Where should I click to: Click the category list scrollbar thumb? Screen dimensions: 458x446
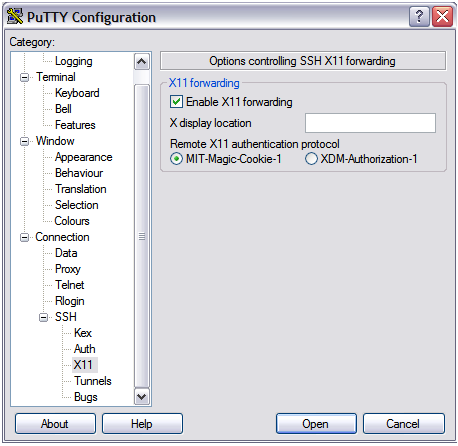coord(142,236)
